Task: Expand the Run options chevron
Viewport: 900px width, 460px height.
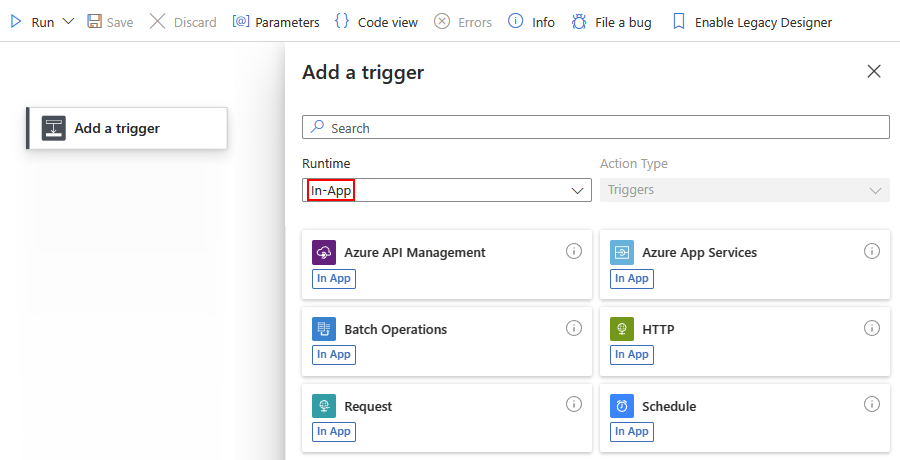Action: [68, 21]
